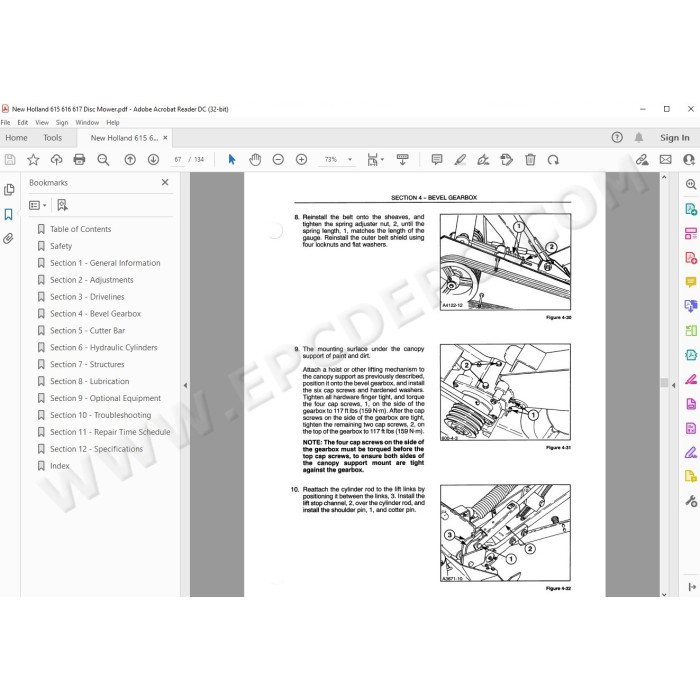Expand the right tools panel arrow icon
This screenshot has width=700, height=700.
[x=692, y=587]
